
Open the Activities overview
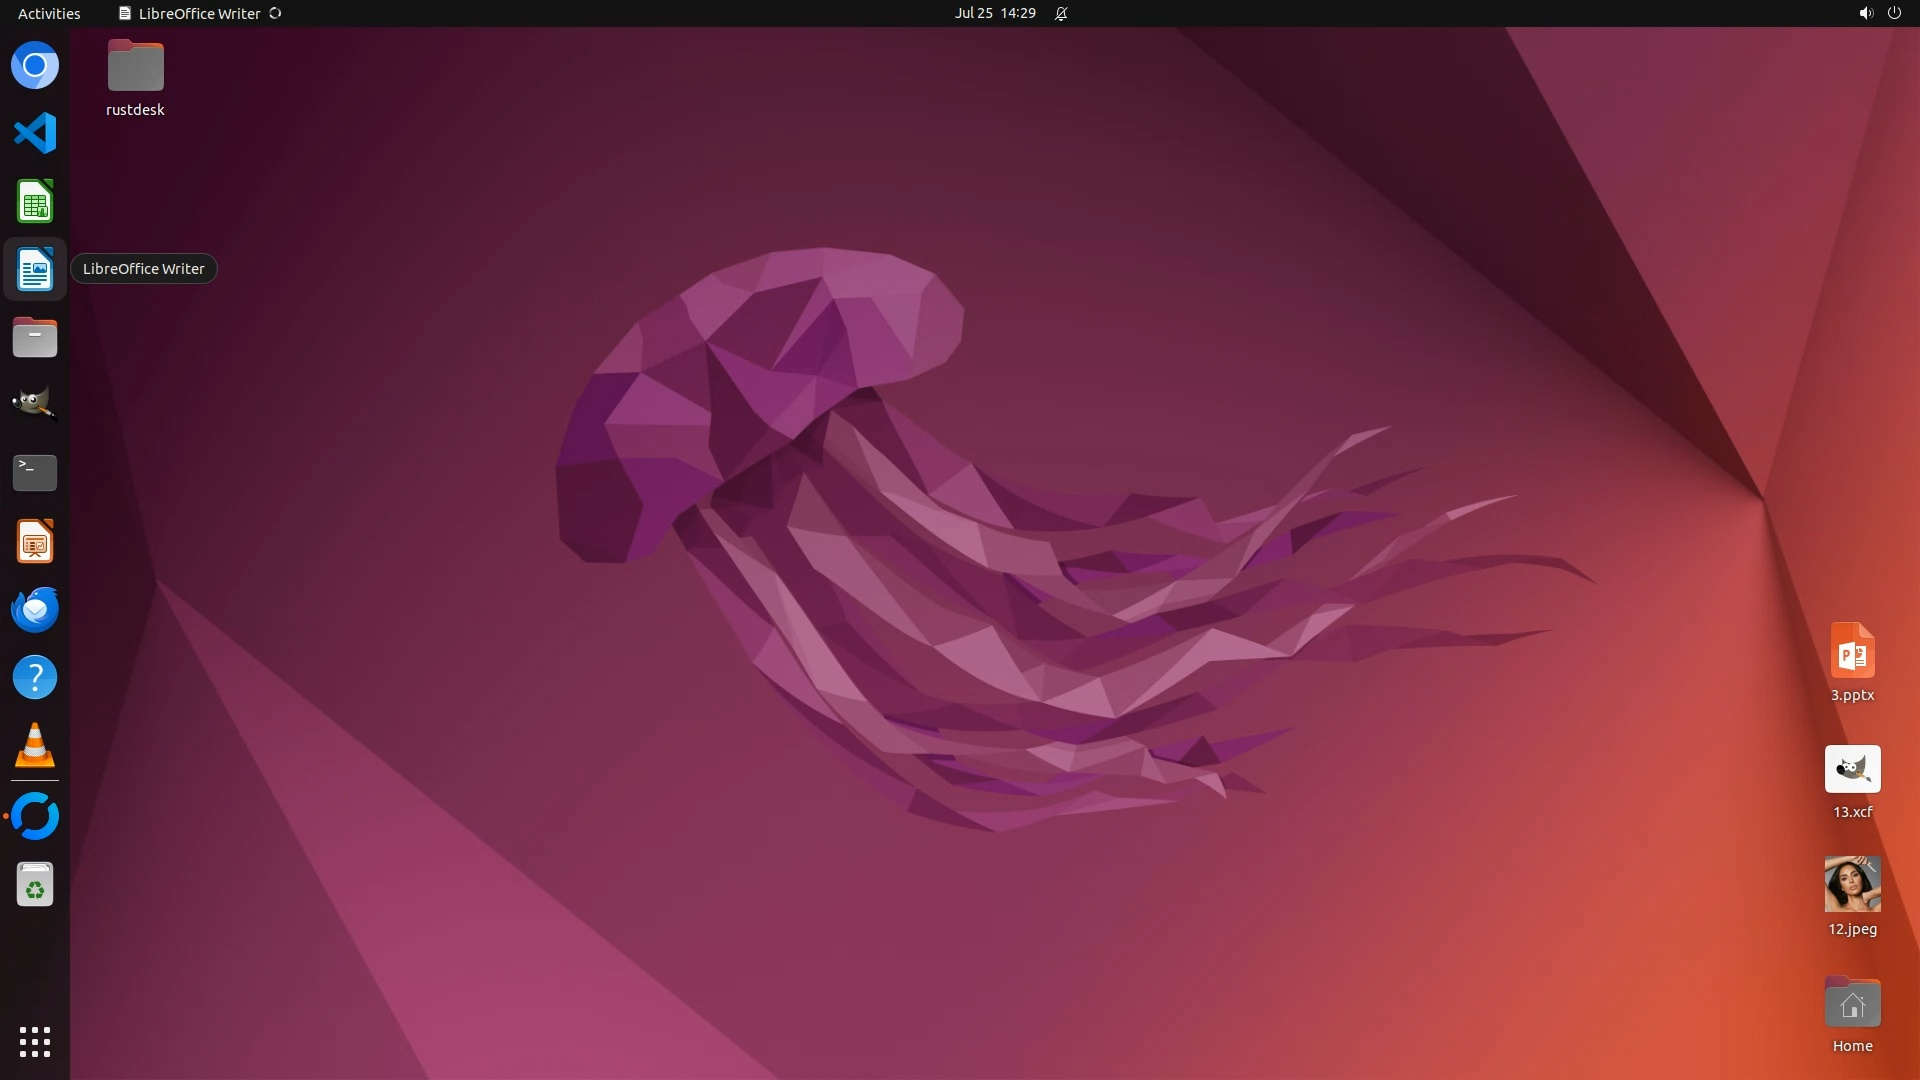click(x=49, y=13)
